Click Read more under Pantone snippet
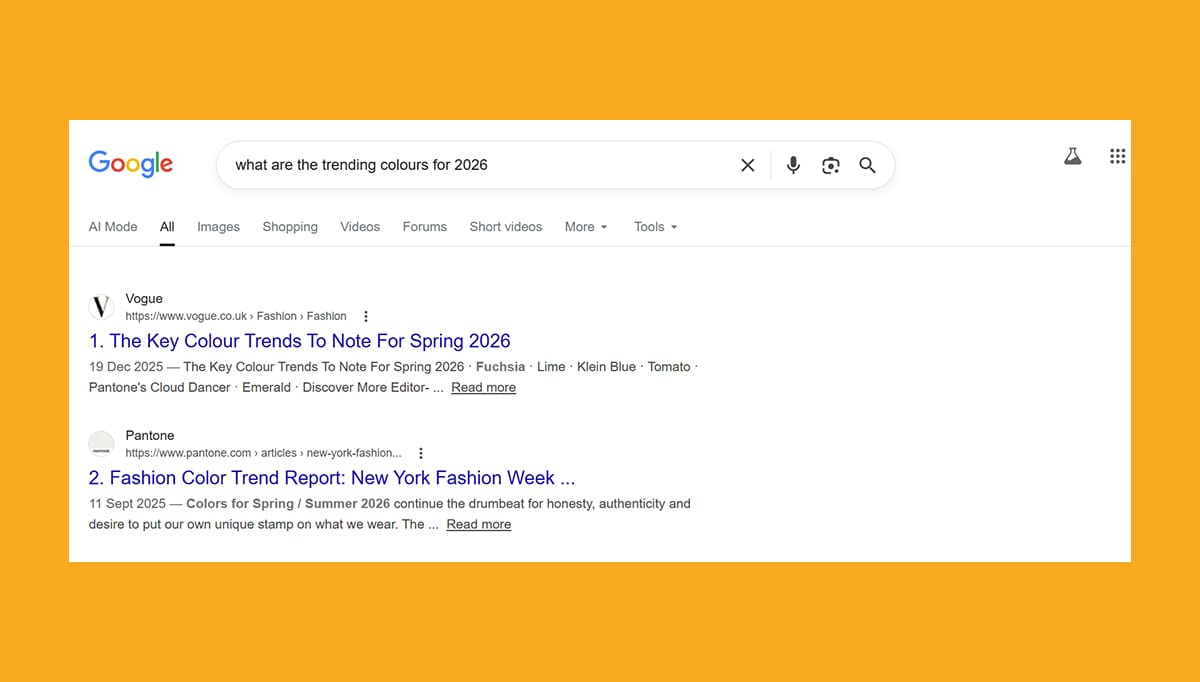This screenshot has height=682, width=1200. (x=478, y=525)
